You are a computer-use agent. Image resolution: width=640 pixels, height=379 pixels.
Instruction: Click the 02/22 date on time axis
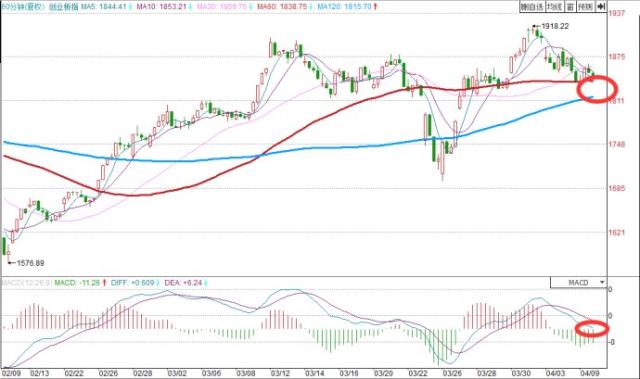point(74,373)
